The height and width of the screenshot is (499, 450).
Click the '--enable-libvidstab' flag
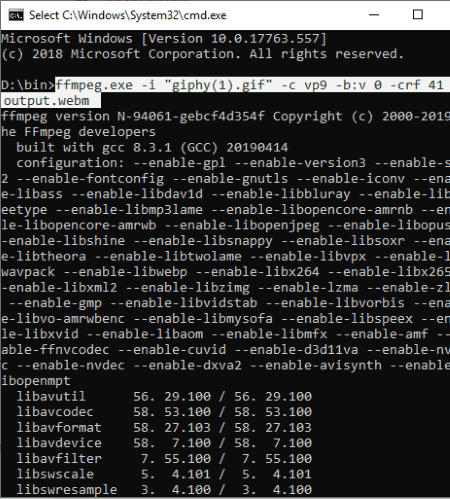coord(184,303)
